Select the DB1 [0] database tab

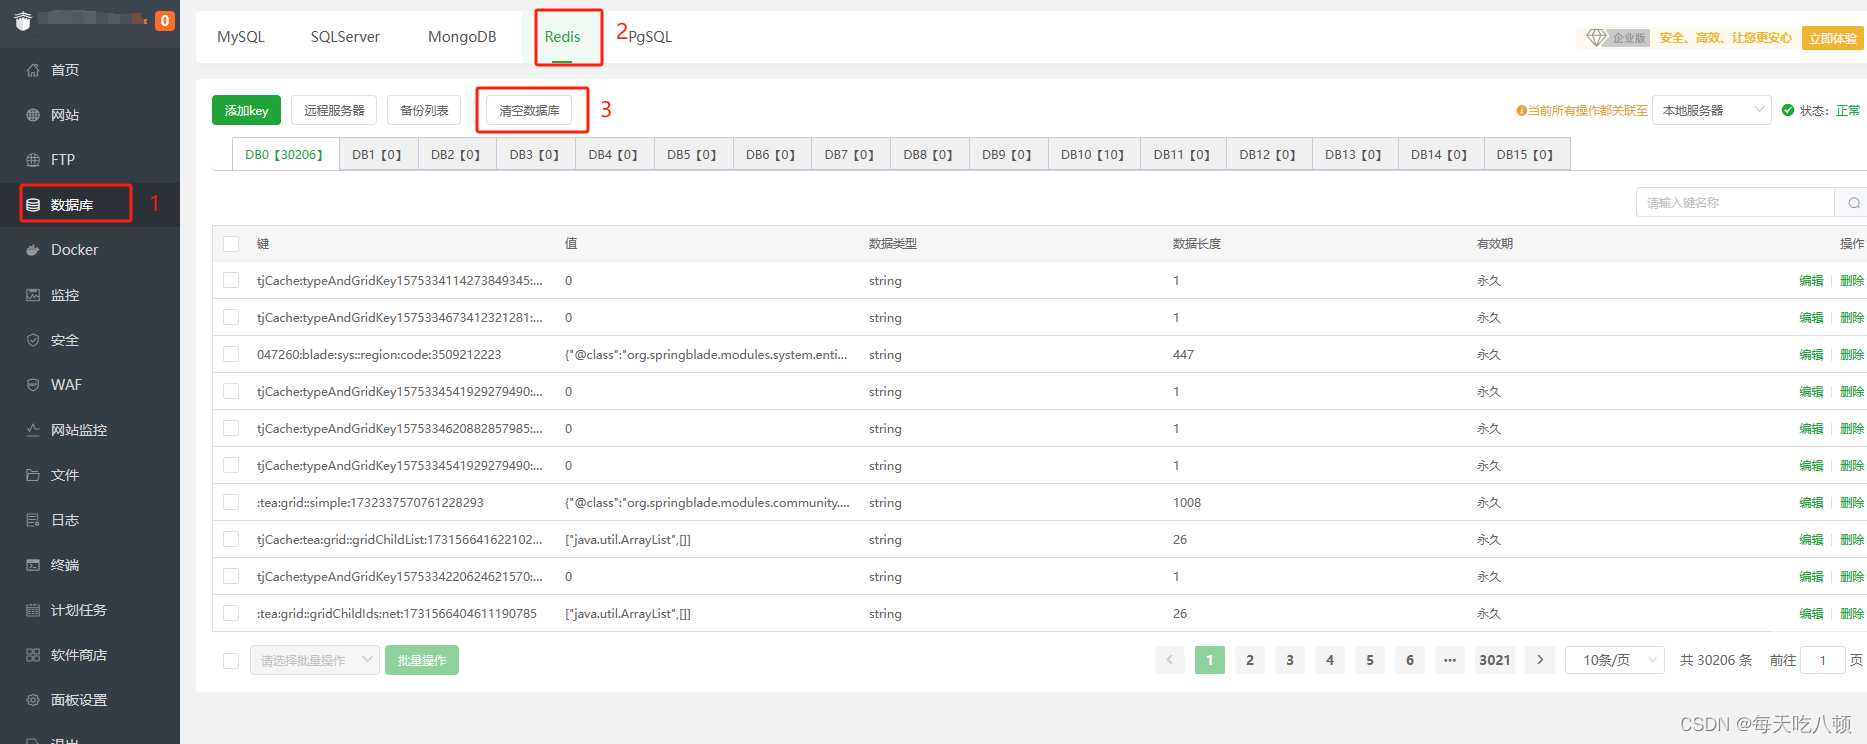click(x=377, y=155)
